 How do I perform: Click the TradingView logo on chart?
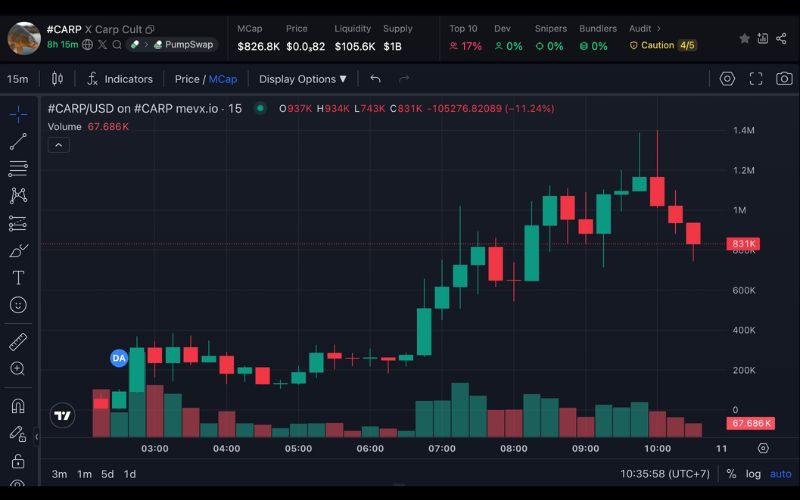(63, 416)
